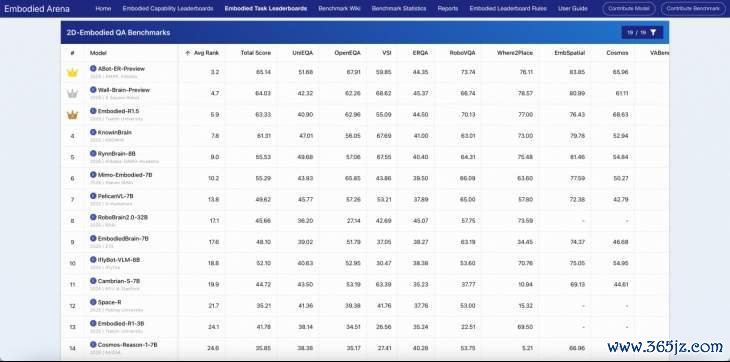Click the badge icon beside RynnBrain-8B
The width and height of the screenshot is (730, 362).
tap(93, 154)
